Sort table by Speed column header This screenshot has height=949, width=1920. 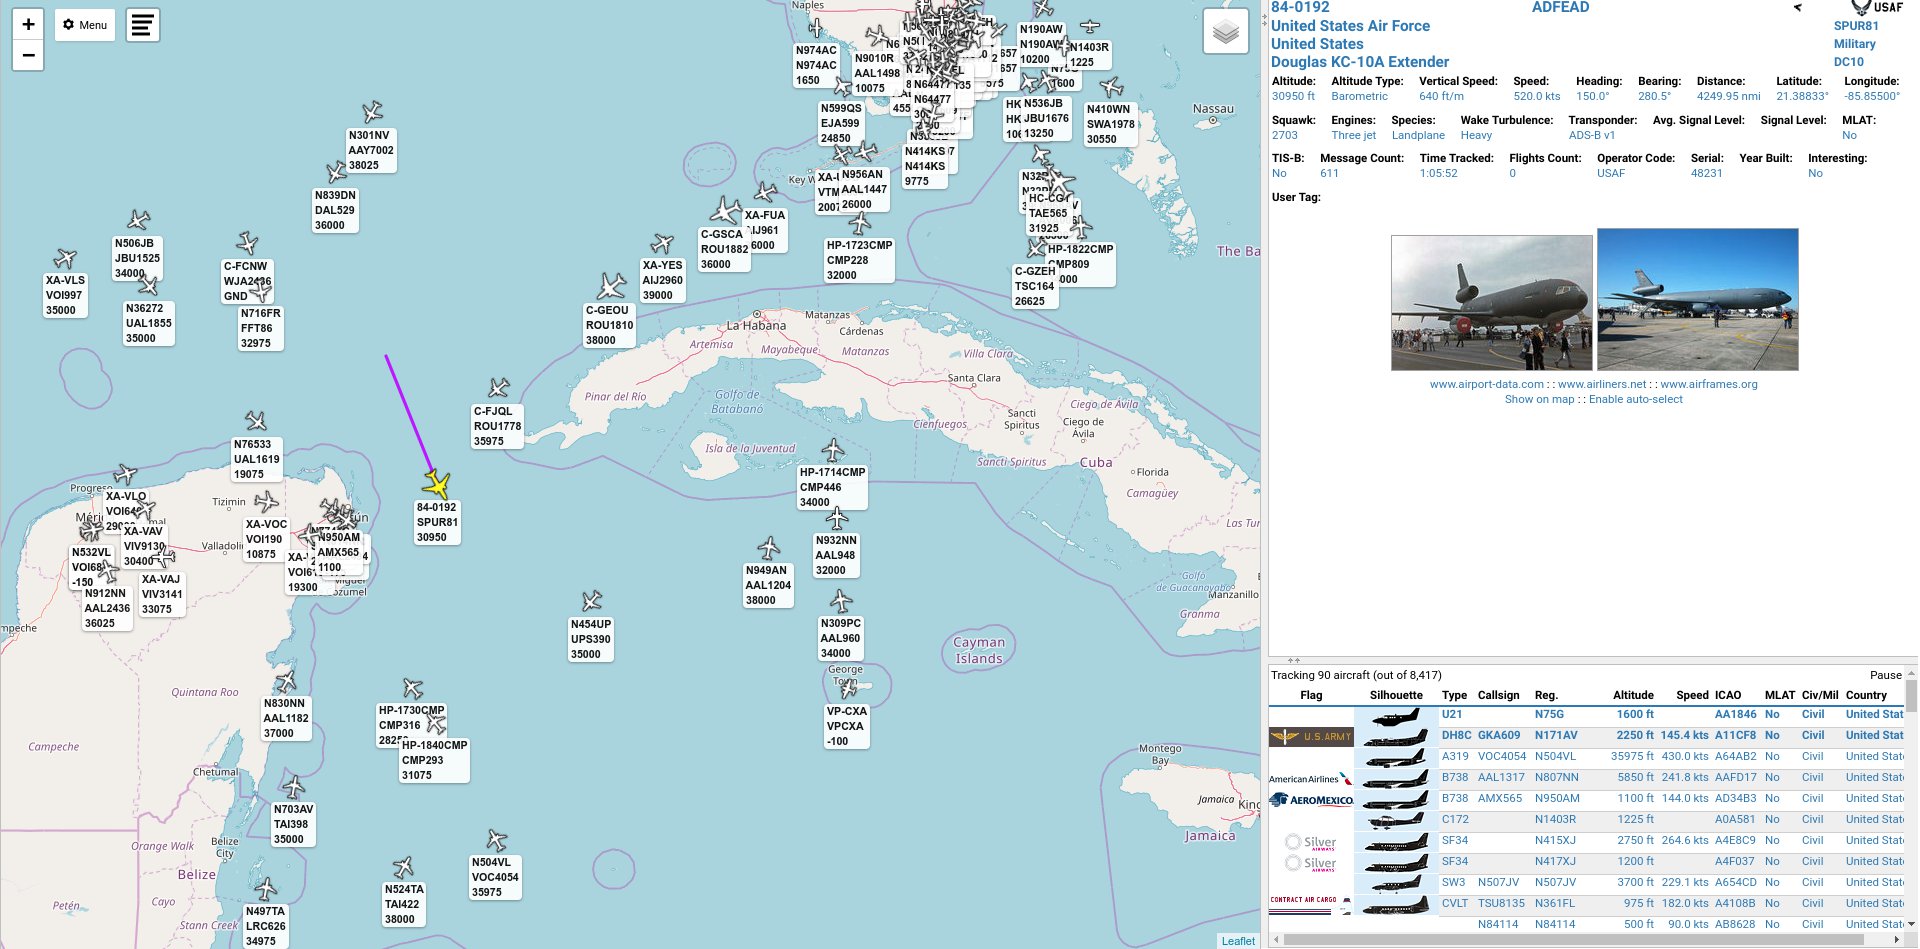pyautogui.click(x=1692, y=695)
